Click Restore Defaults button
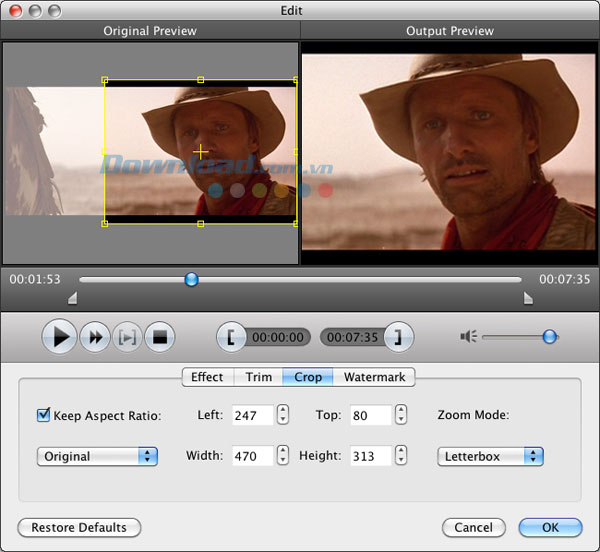This screenshot has width=600, height=552. 79,528
